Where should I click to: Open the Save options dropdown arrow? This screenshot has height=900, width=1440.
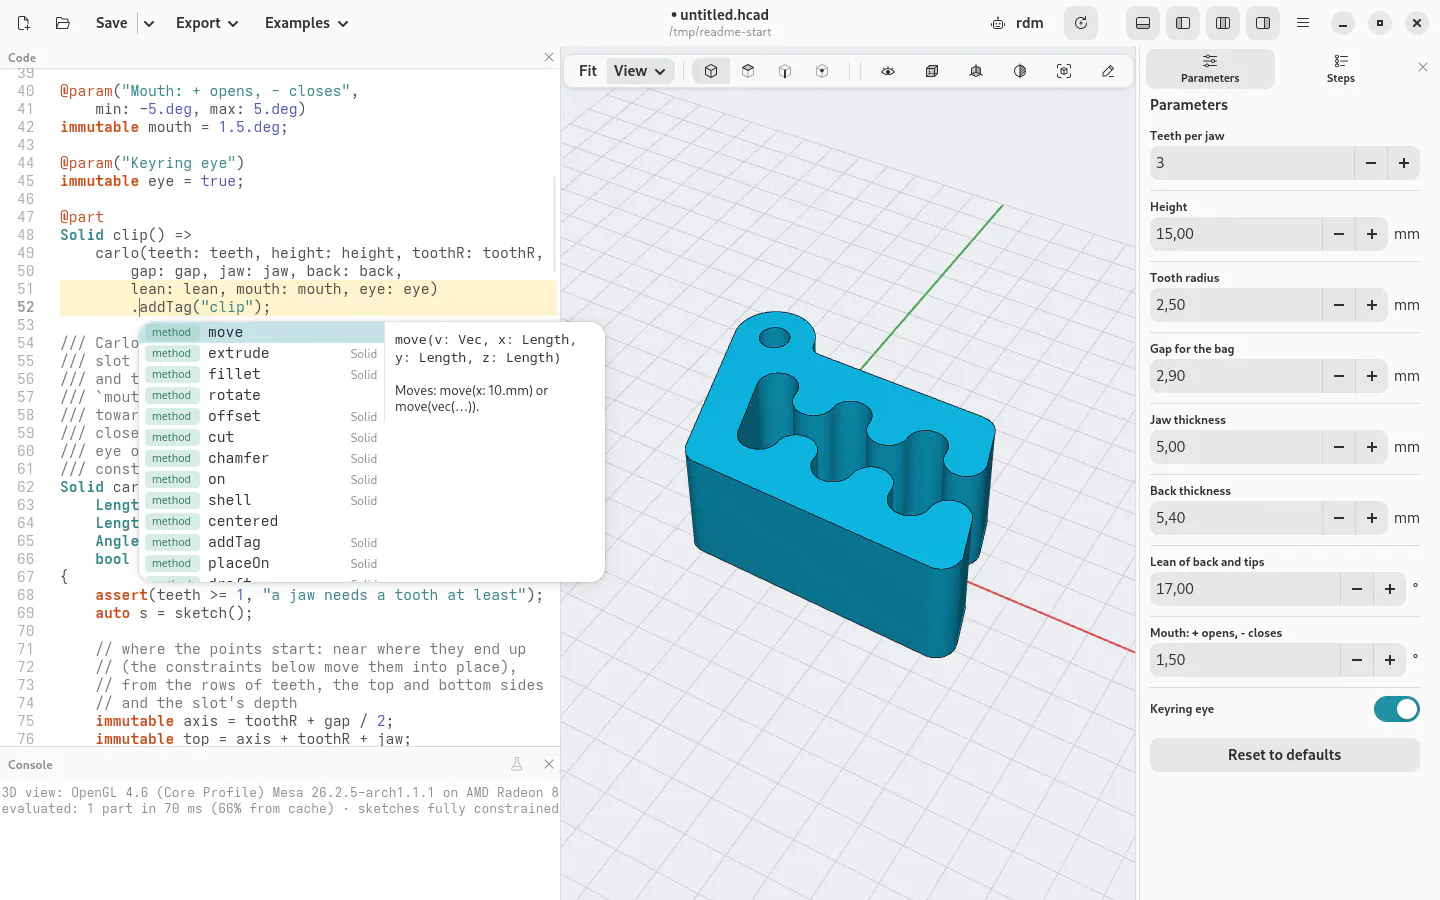pos(149,23)
